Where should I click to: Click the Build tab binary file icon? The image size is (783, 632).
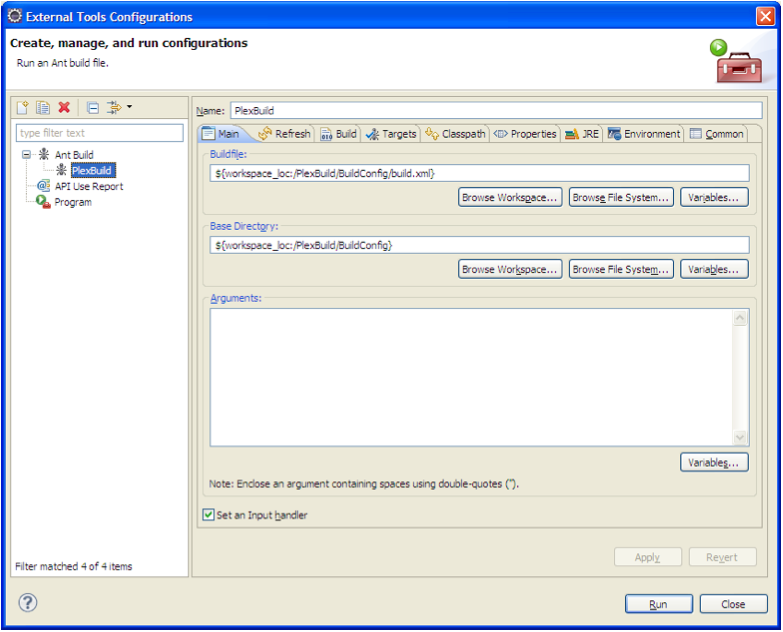(326, 134)
